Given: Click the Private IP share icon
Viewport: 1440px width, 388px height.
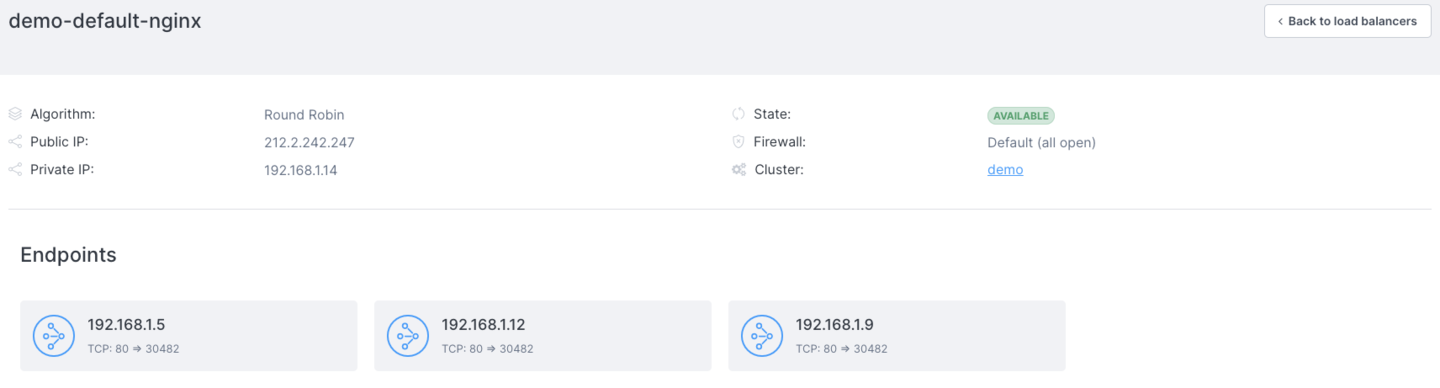Looking at the screenshot, I should (15, 170).
